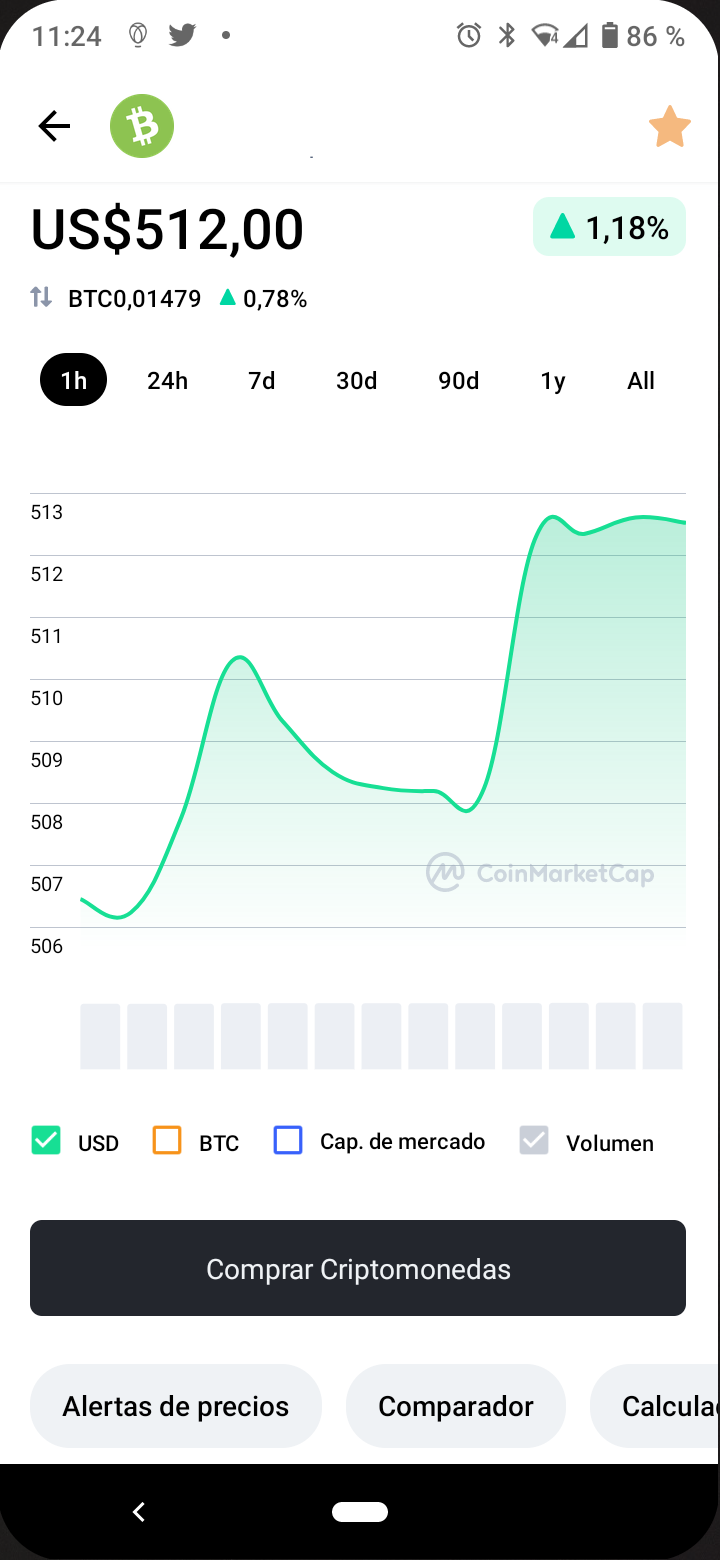Tap the green Bitcoin Cash logo
This screenshot has height=1560, width=720.
(x=142, y=126)
